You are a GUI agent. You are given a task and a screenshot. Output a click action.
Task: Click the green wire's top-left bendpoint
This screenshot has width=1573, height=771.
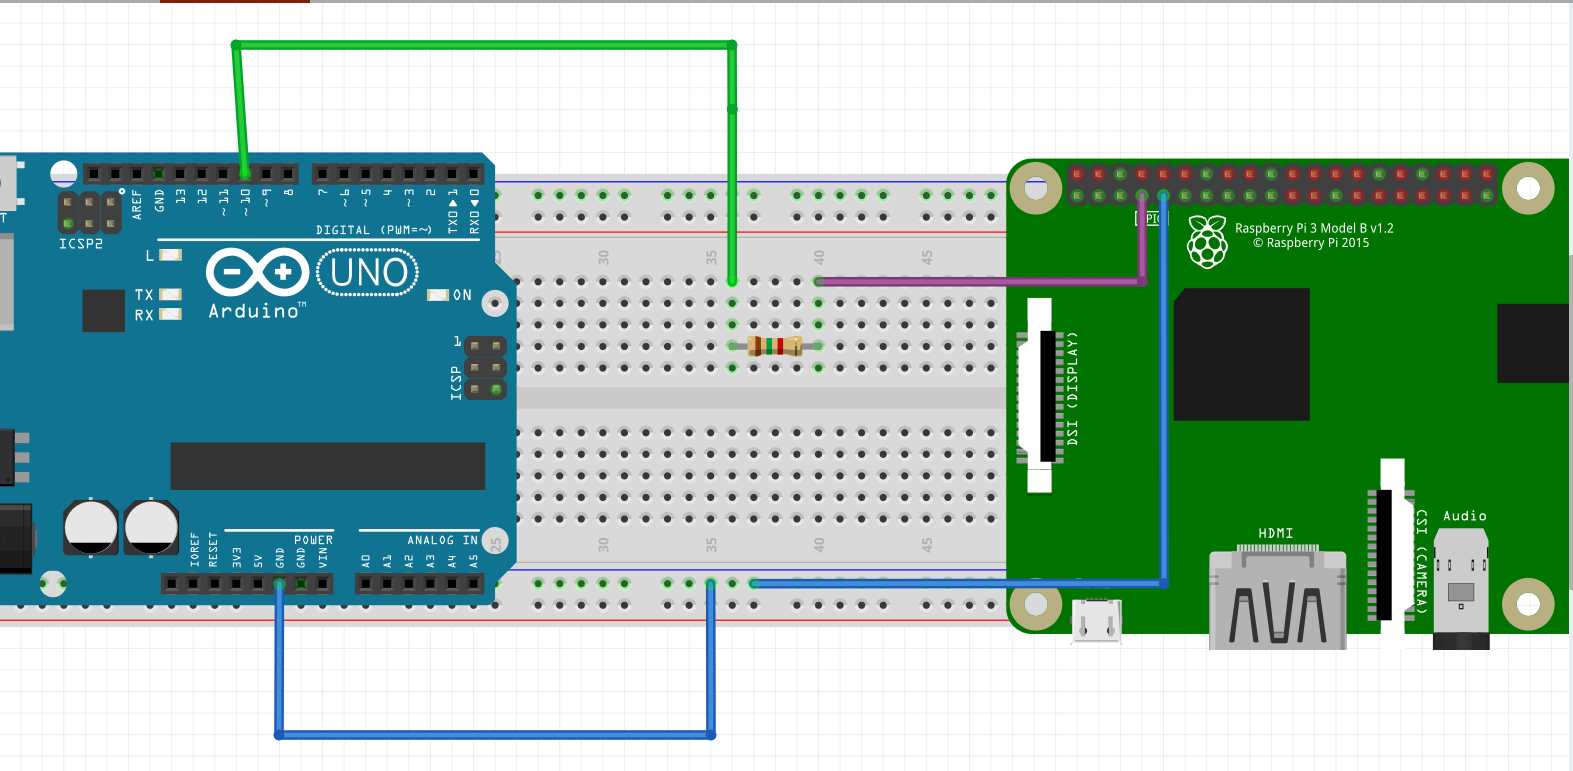236,45
